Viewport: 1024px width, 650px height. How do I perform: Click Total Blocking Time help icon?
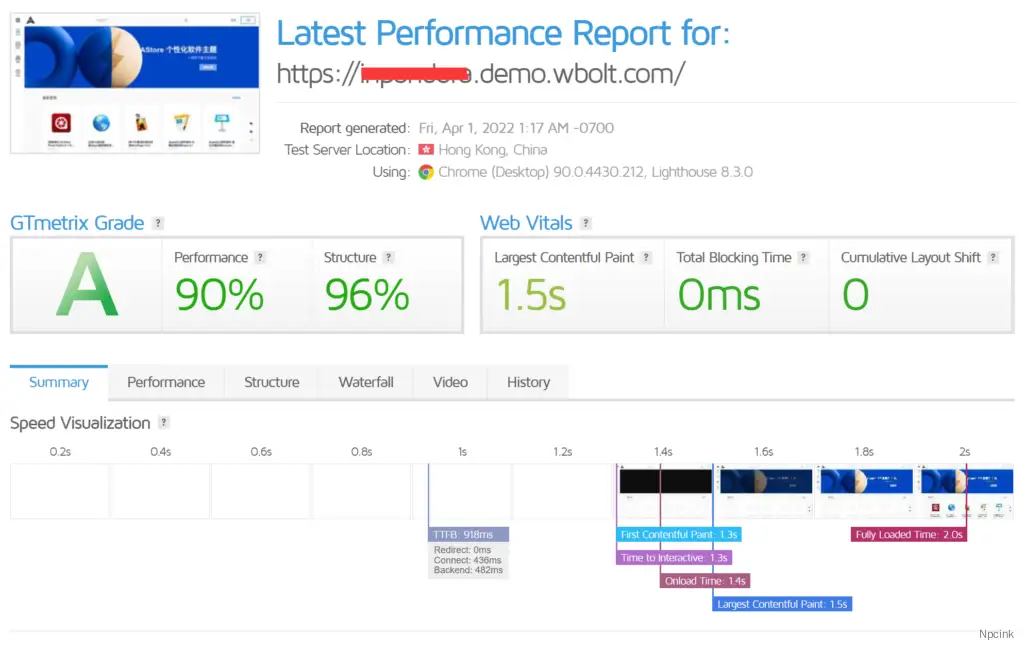pyautogui.click(x=804, y=258)
